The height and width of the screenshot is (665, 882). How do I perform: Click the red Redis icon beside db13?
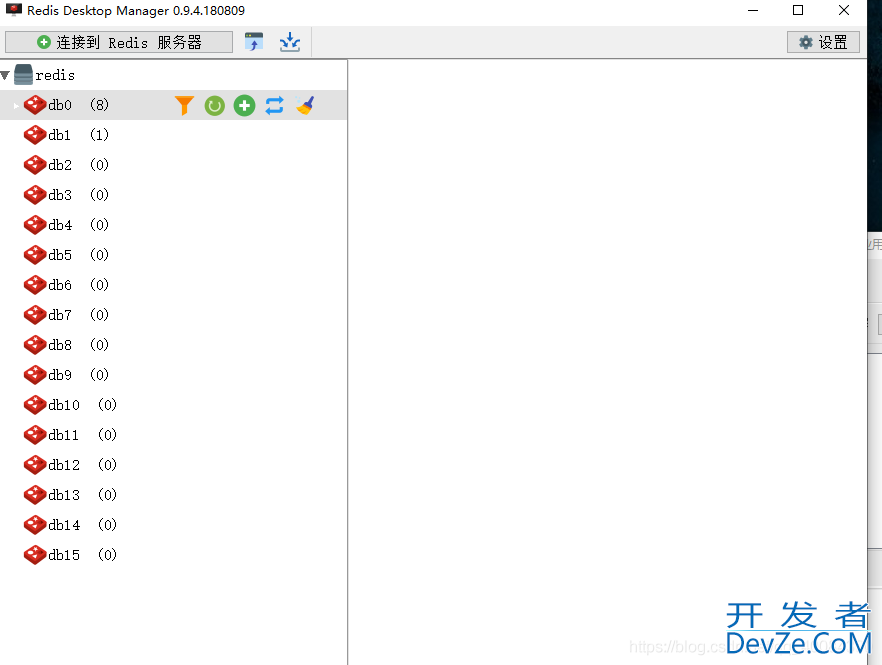tap(35, 495)
